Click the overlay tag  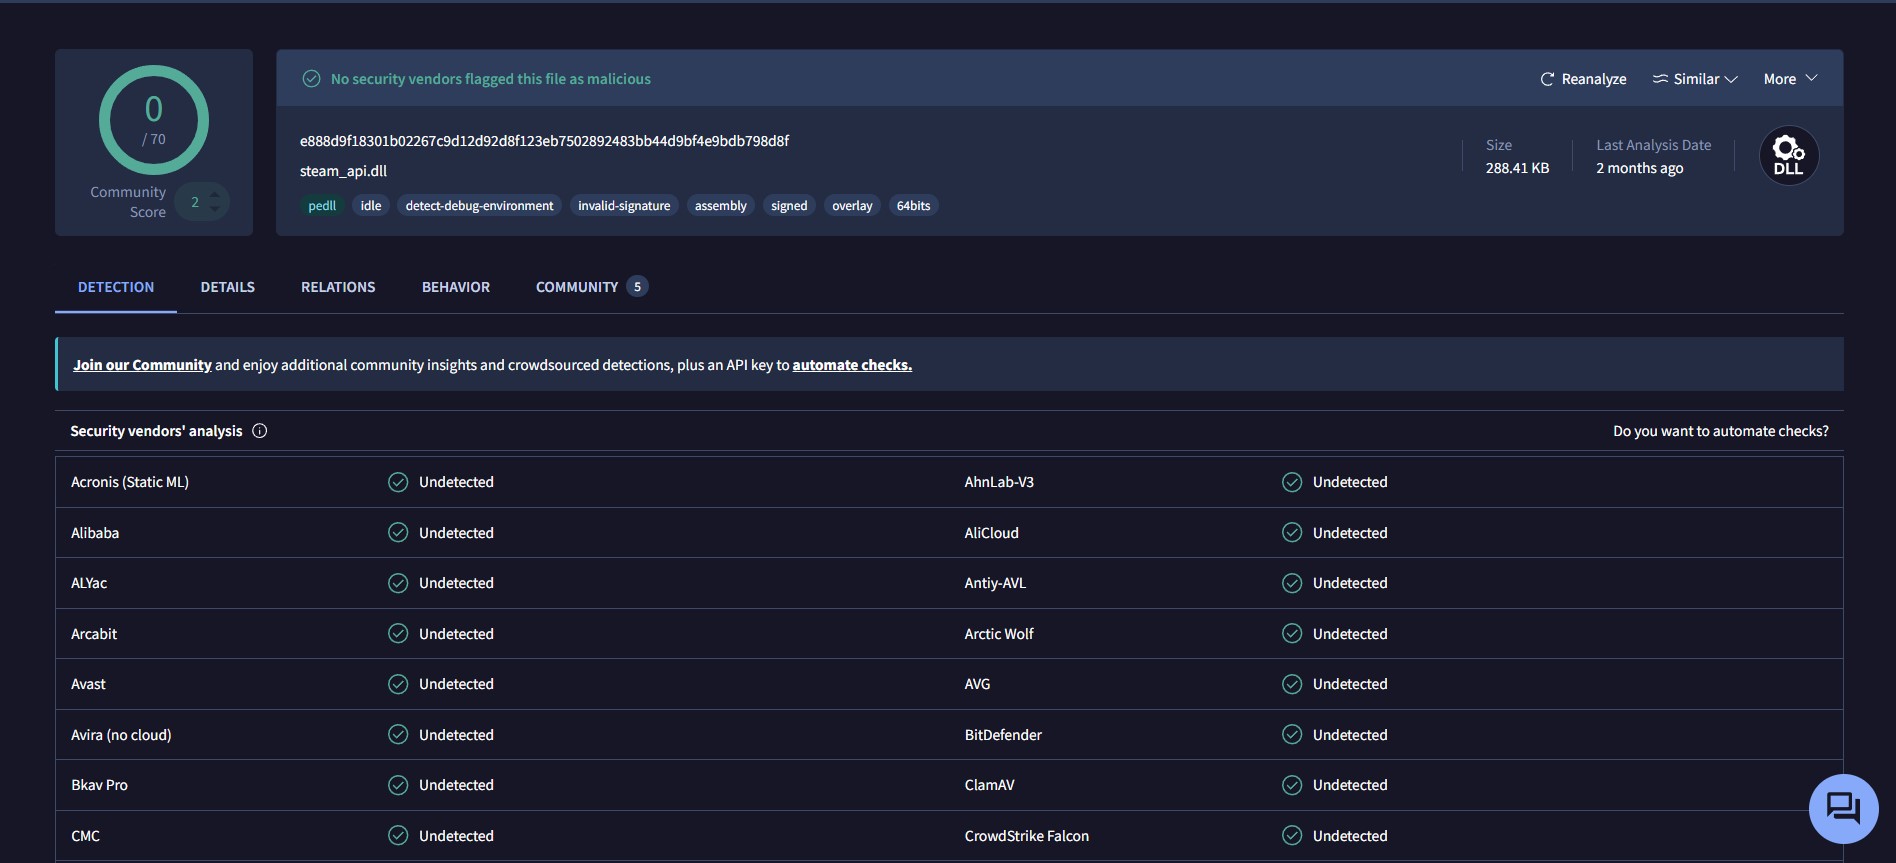852,206
